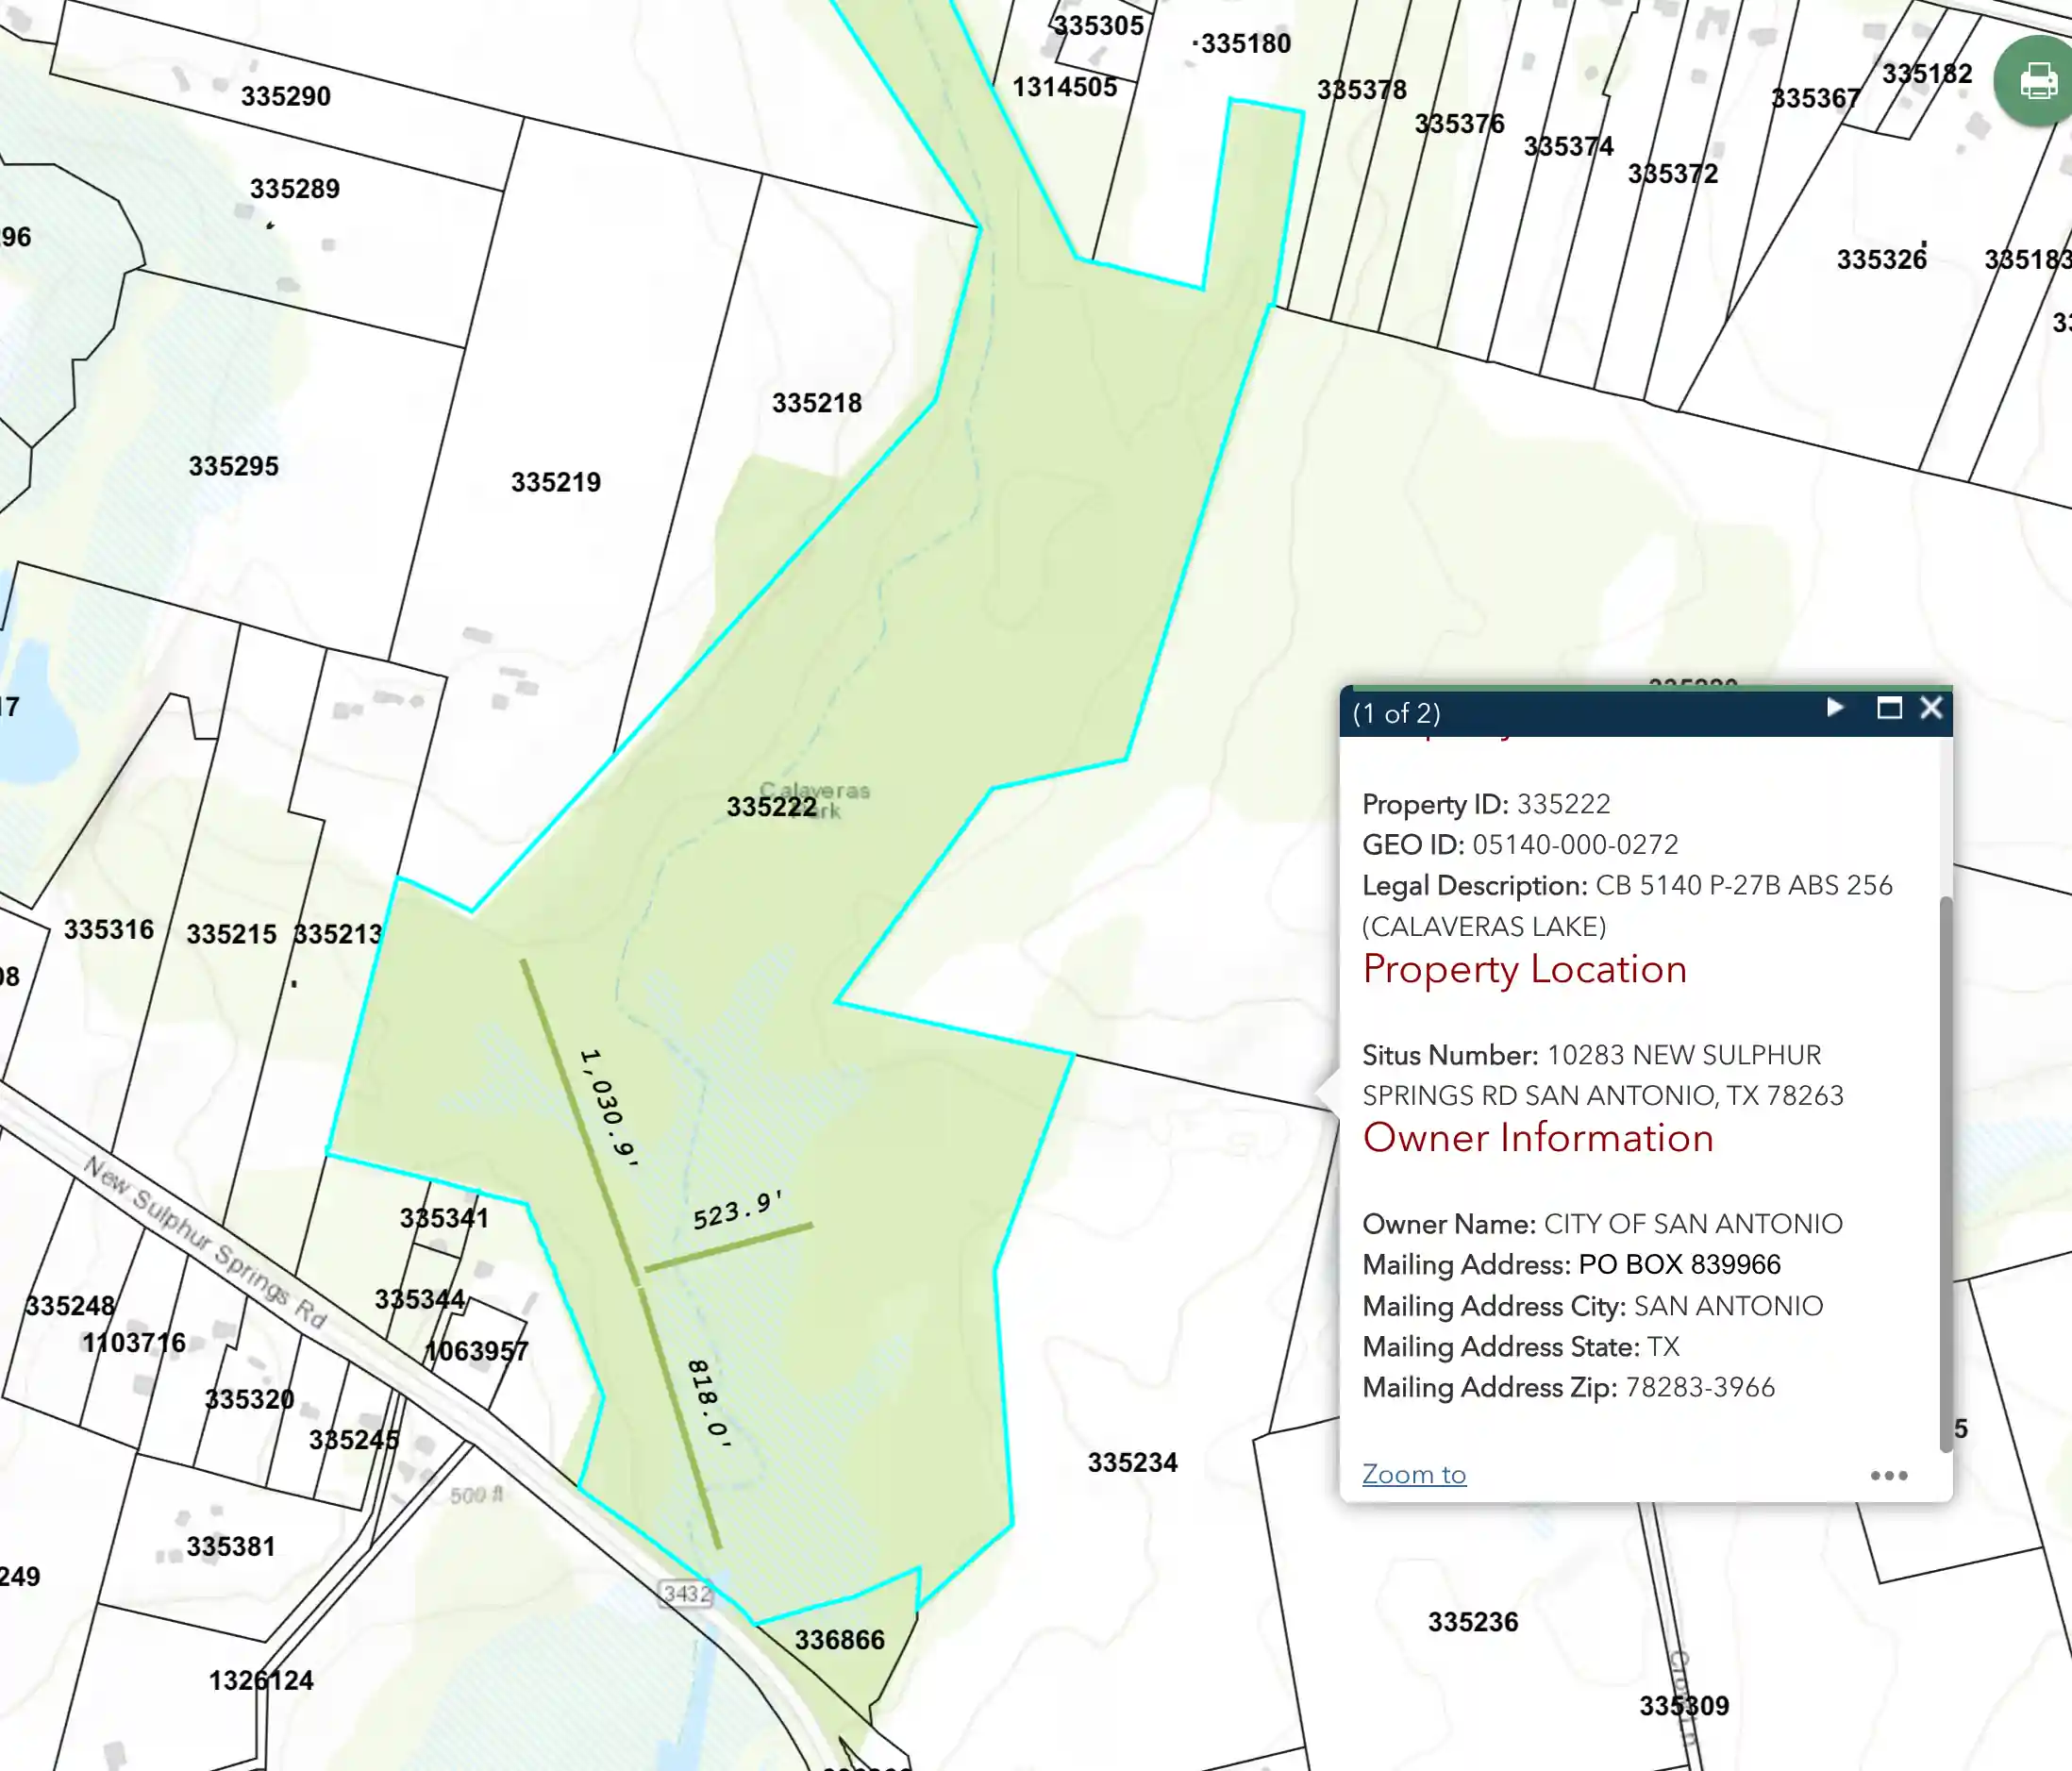Show next feature in popup
This screenshot has width=2072, height=1771.
click(1835, 708)
